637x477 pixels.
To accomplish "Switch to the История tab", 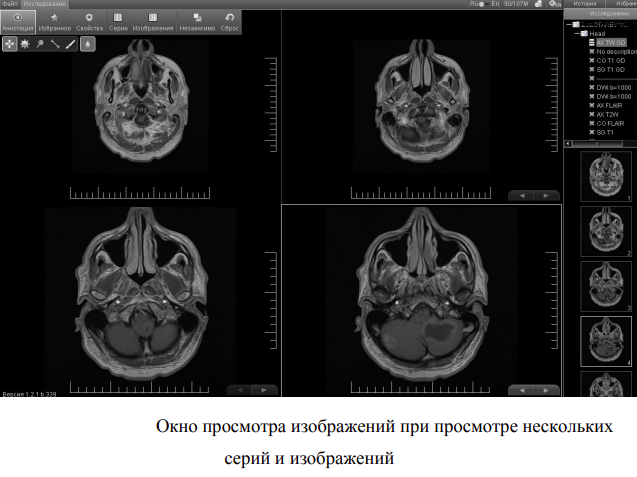I will click(585, 4).
